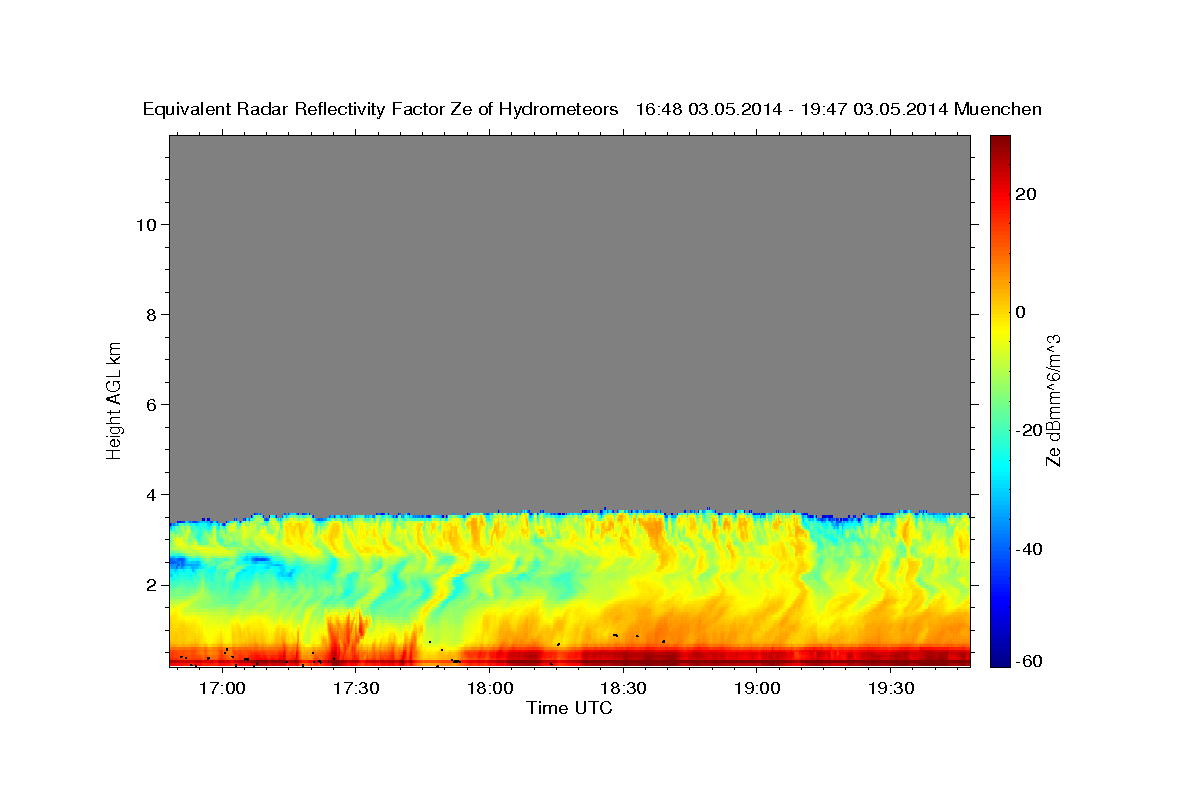Click the '18:30' time tick label
The width and height of the screenshot is (1200, 800).
[x=623, y=689]
